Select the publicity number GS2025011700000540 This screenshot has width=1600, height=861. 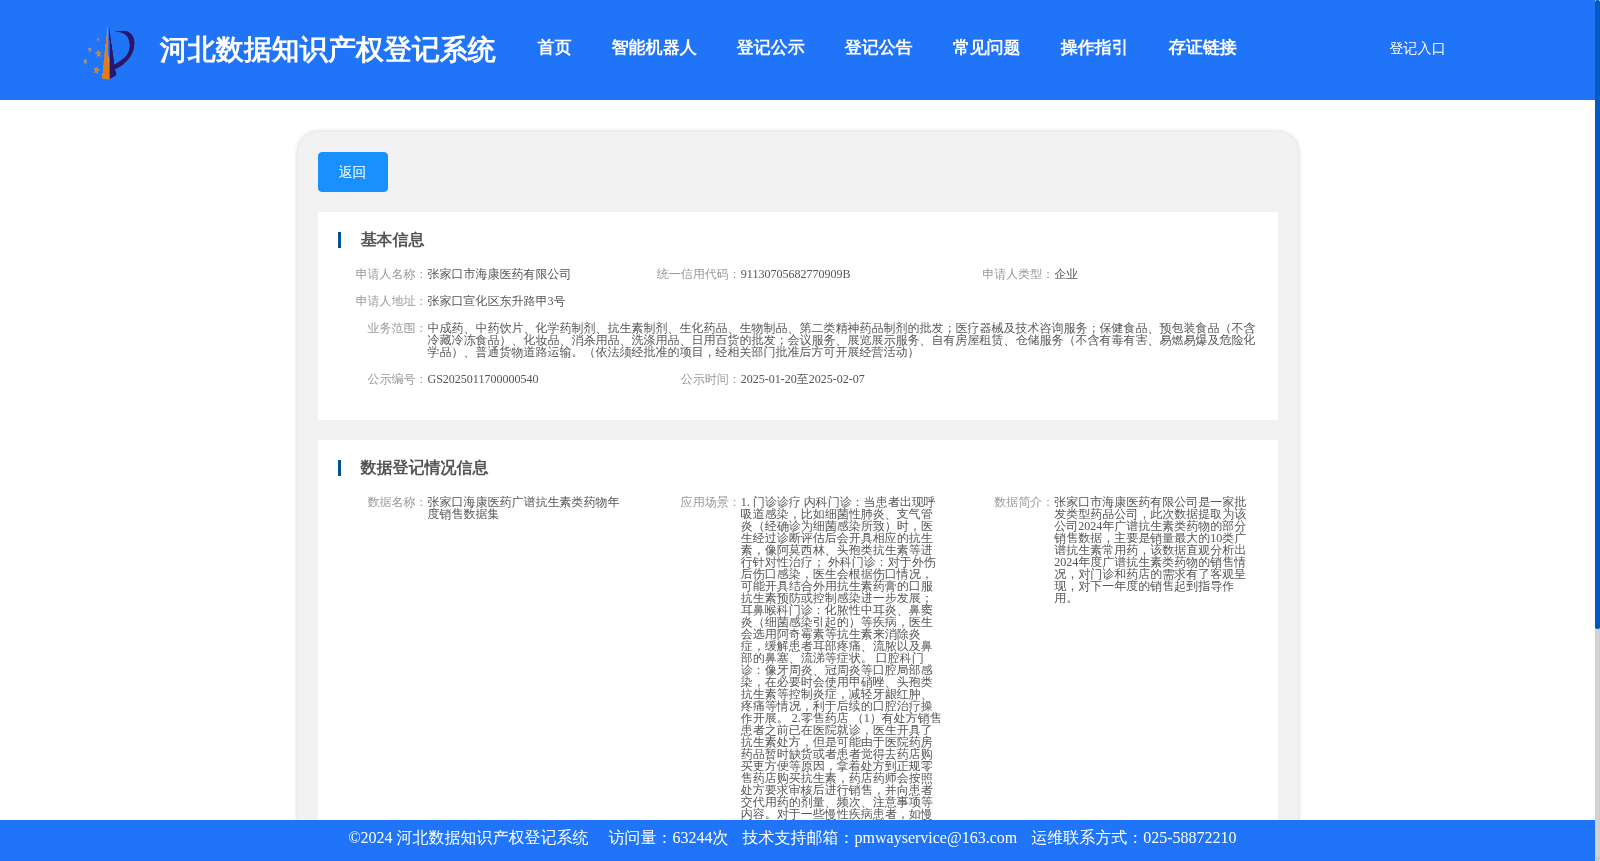pos(483,379)
